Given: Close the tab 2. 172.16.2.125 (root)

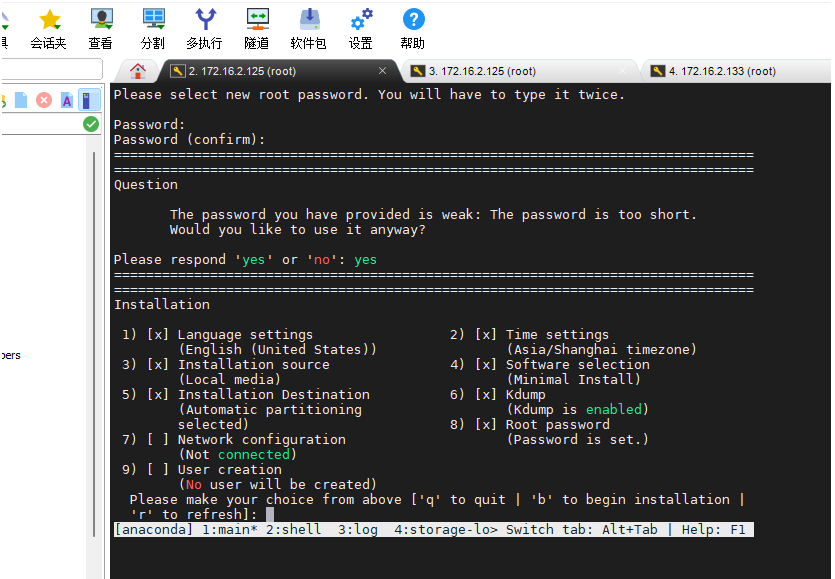Looking at the screenshot, I should click(x=382, y=71).
